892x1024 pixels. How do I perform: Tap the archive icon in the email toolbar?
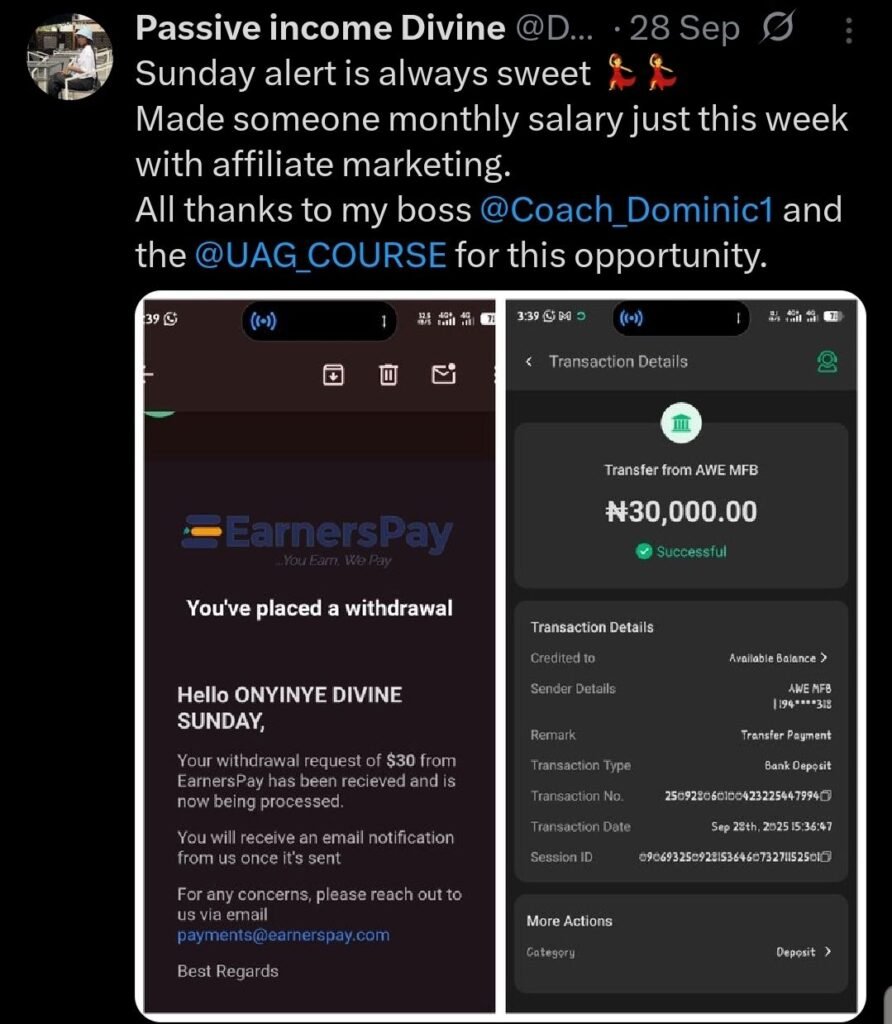(x=333, y=374)
